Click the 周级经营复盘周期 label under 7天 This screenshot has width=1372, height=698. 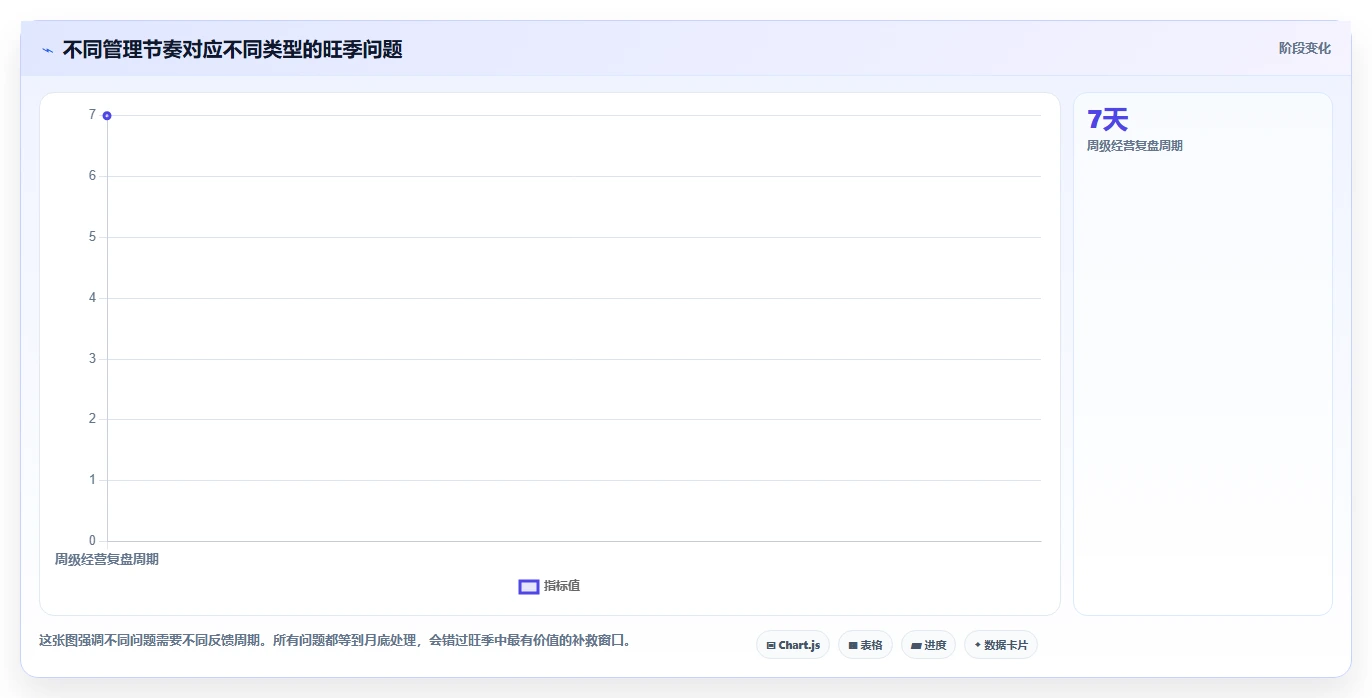(x=1135, y=146)
